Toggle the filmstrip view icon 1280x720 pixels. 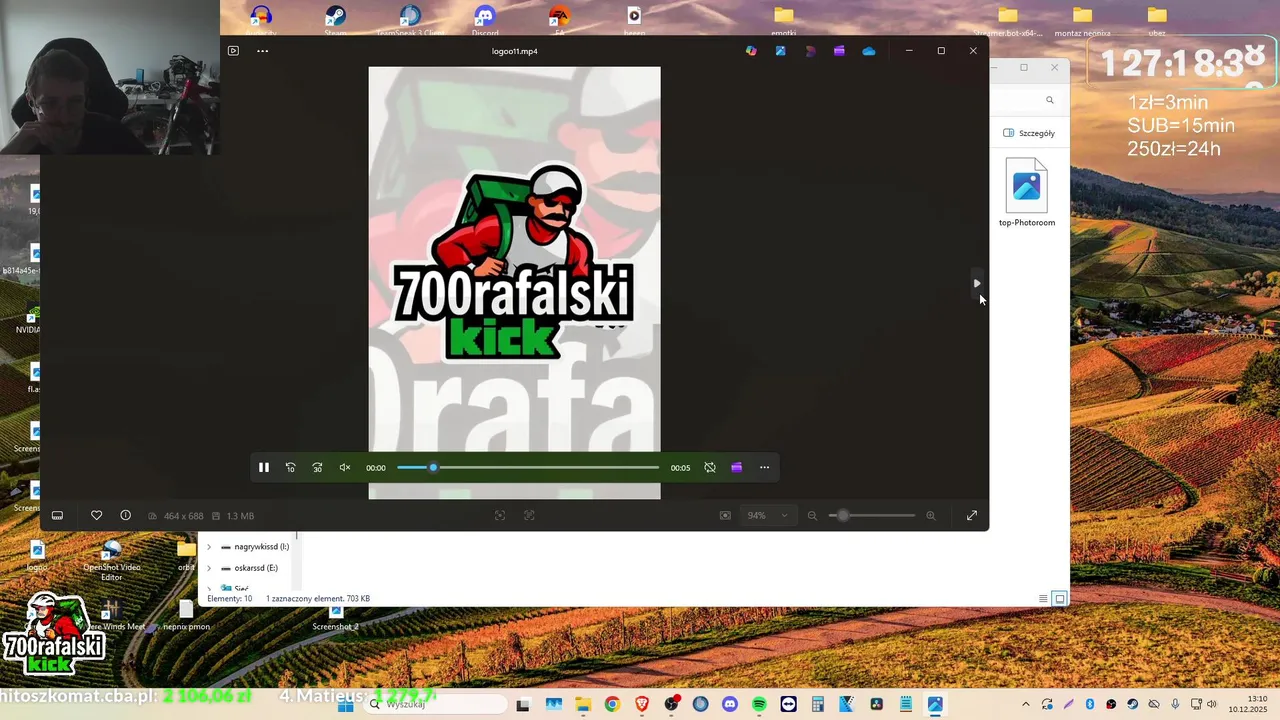(57, 515)
